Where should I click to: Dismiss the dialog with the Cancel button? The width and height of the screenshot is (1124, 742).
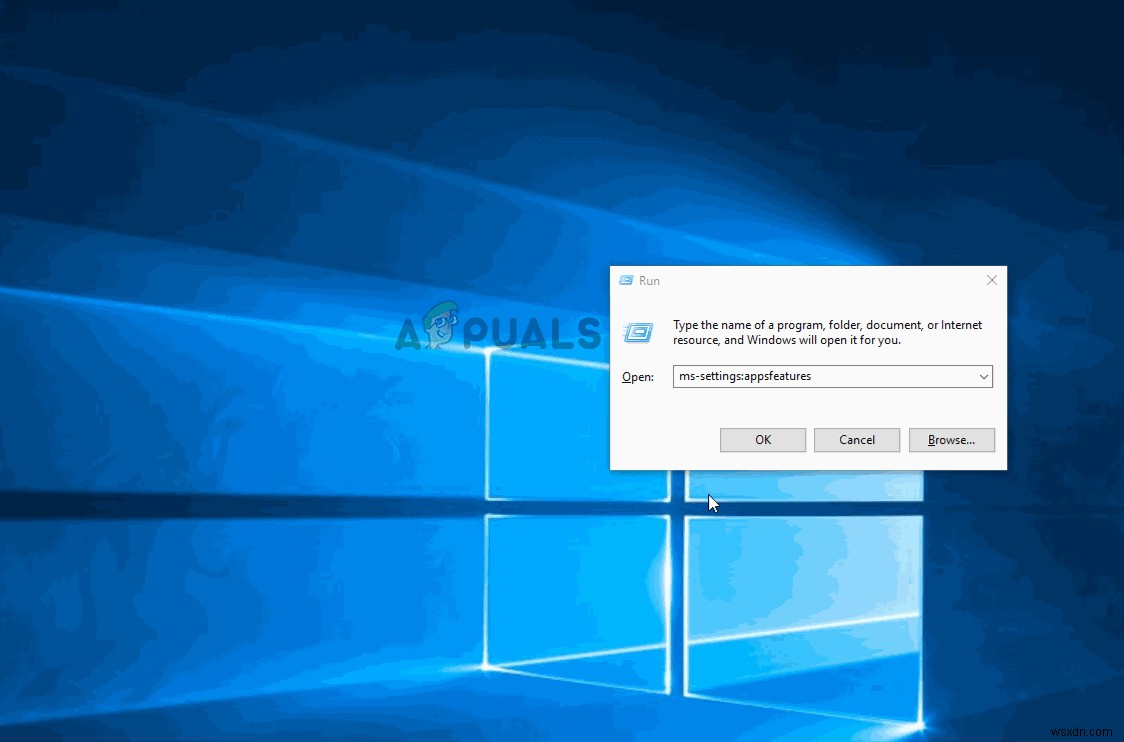click(x=856, y=440)
